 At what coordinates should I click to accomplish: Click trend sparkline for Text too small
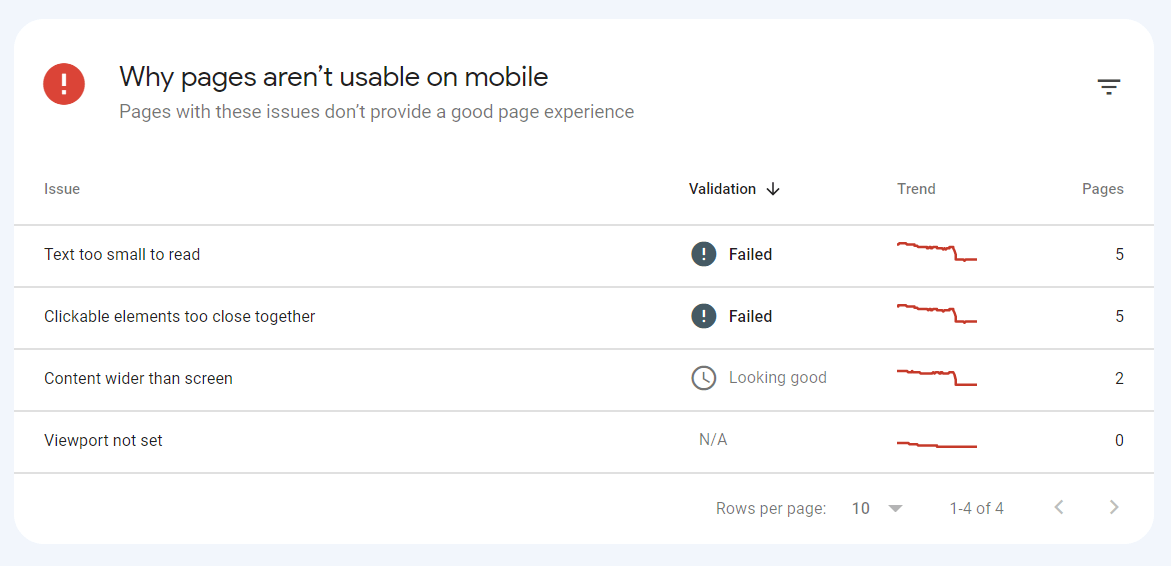pyautogui.click(x=937, y=251)
